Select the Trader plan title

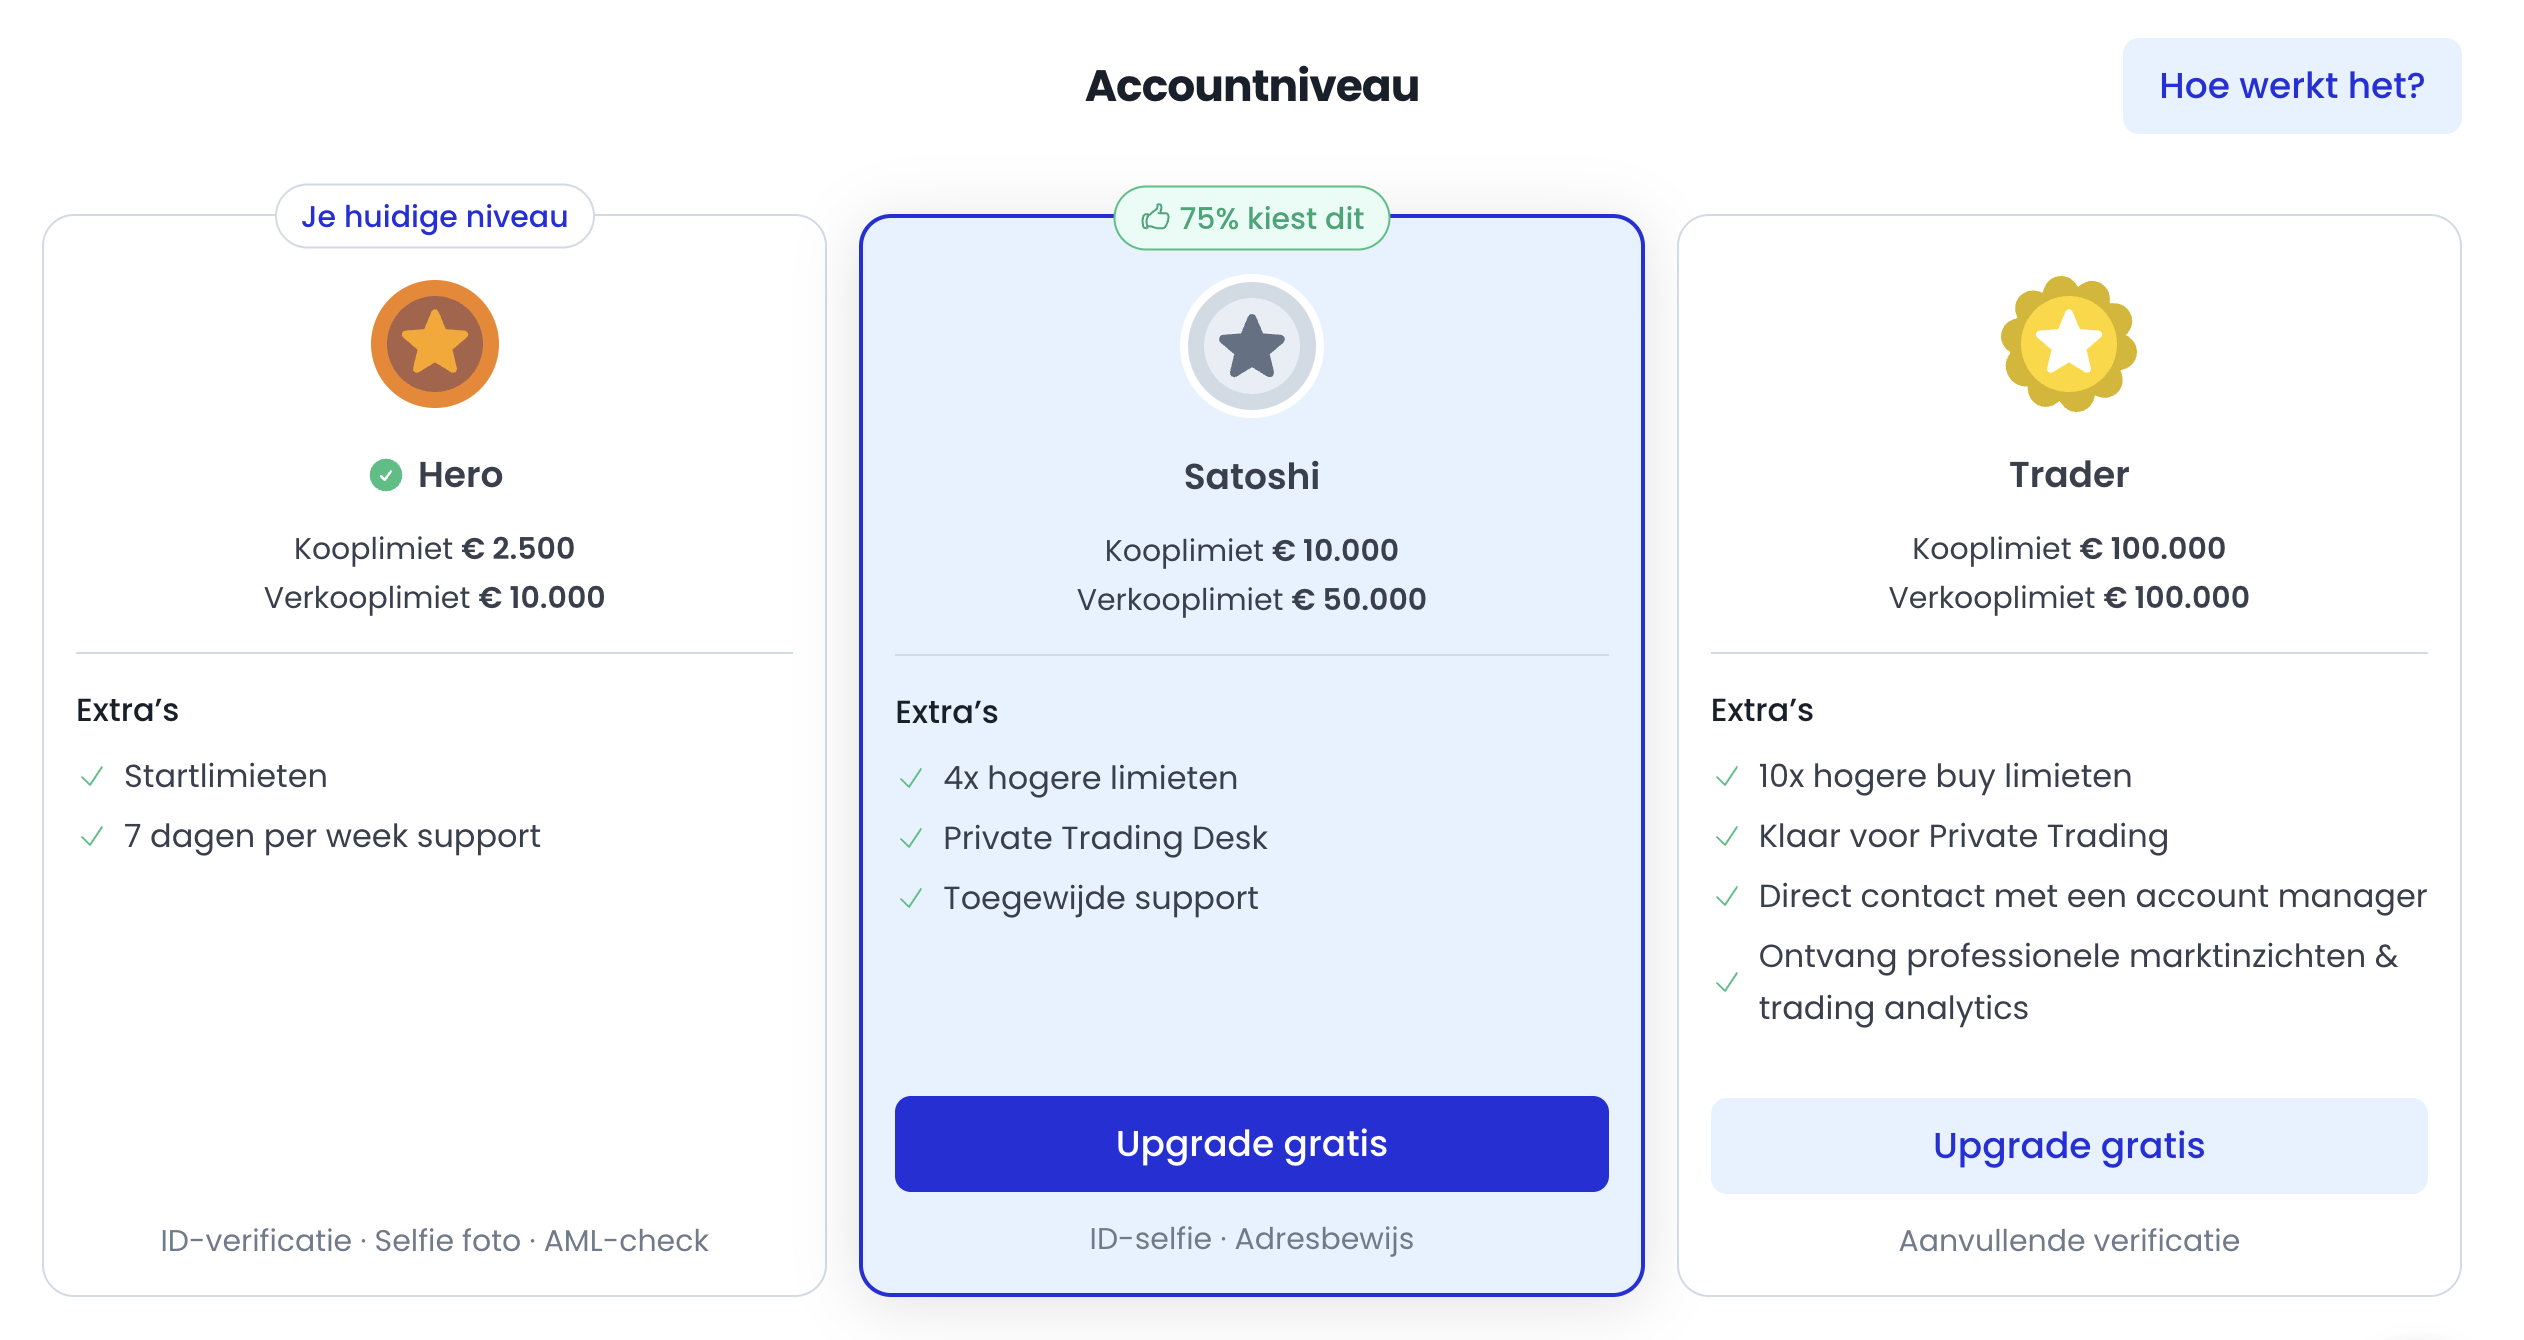click(2068, 475)
